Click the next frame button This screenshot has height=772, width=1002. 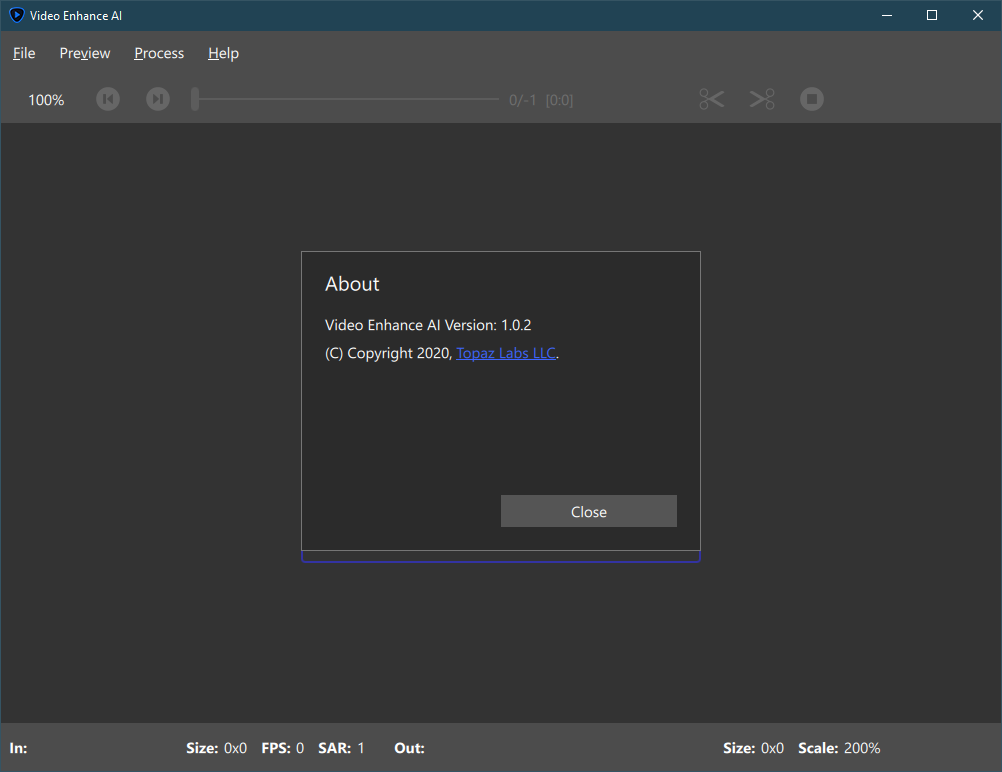pyautogui.click(x=158, y=99)
